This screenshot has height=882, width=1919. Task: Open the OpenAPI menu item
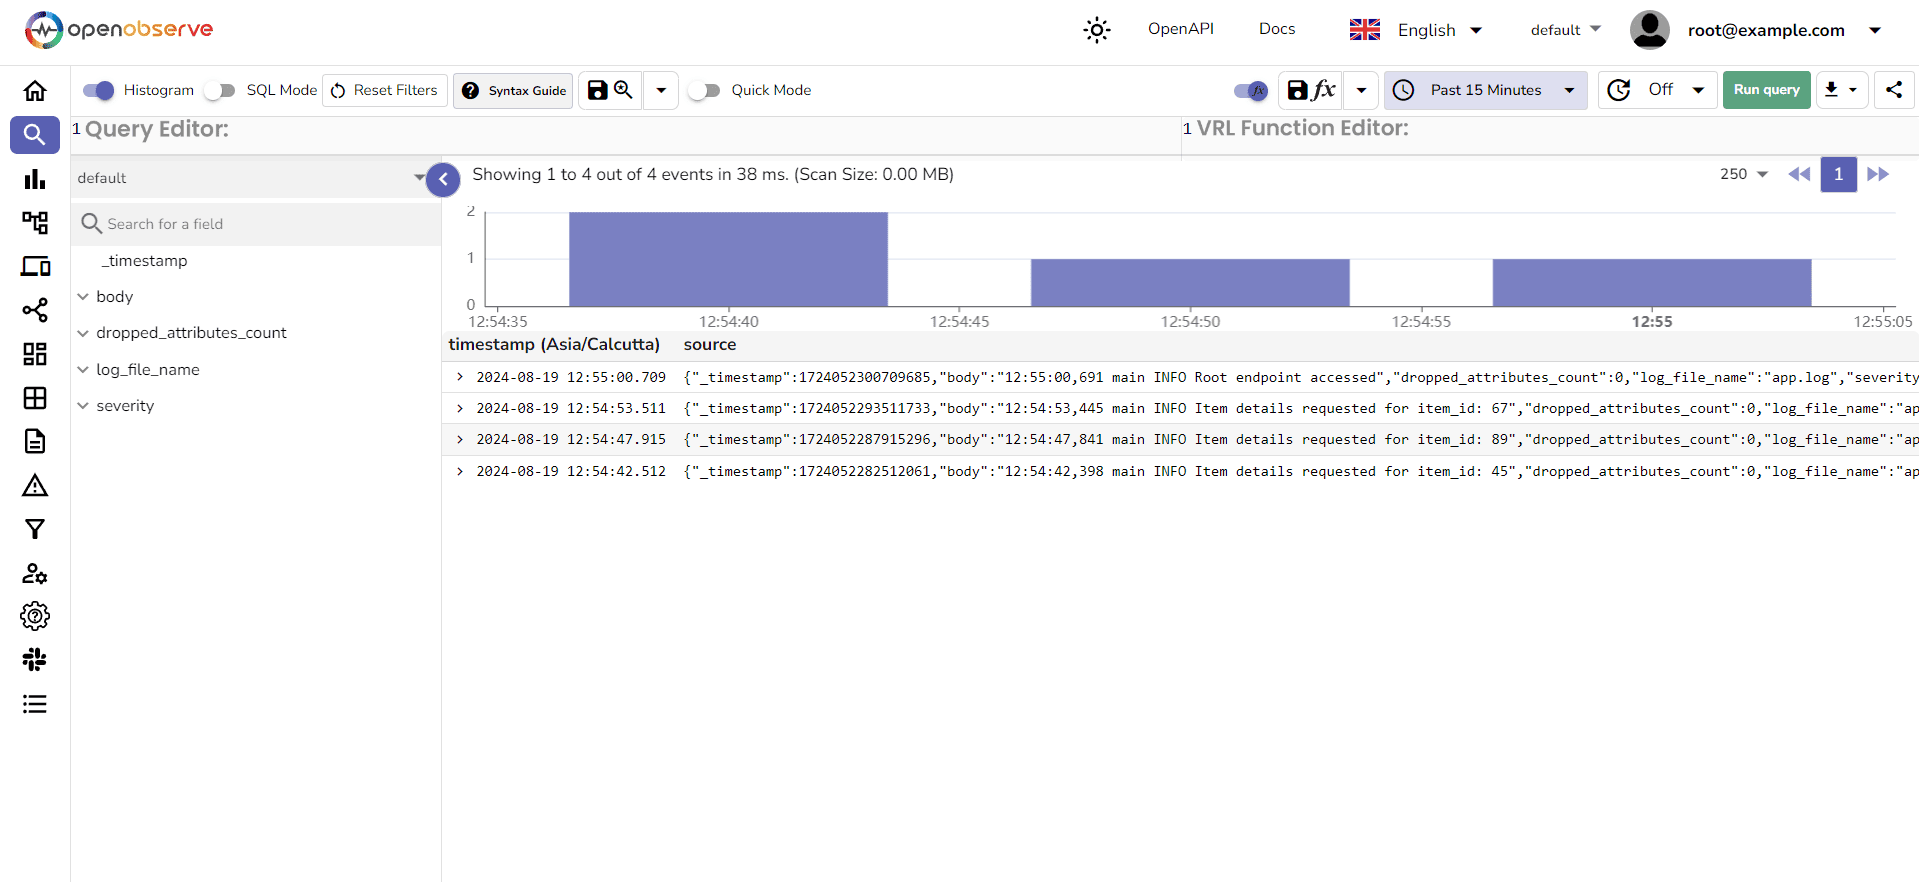click(x=1180, y=29)
